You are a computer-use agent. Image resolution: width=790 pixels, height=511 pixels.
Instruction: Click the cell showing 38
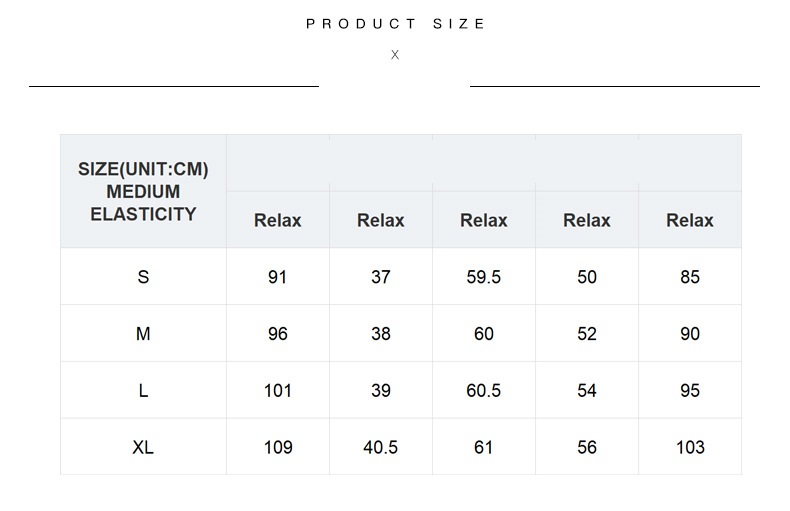pyautogui.click(x=381, y=334)
